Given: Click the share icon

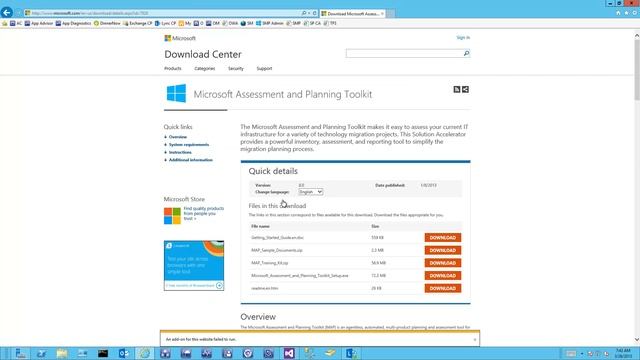Looking at the screenshot, I should point(465,89).
